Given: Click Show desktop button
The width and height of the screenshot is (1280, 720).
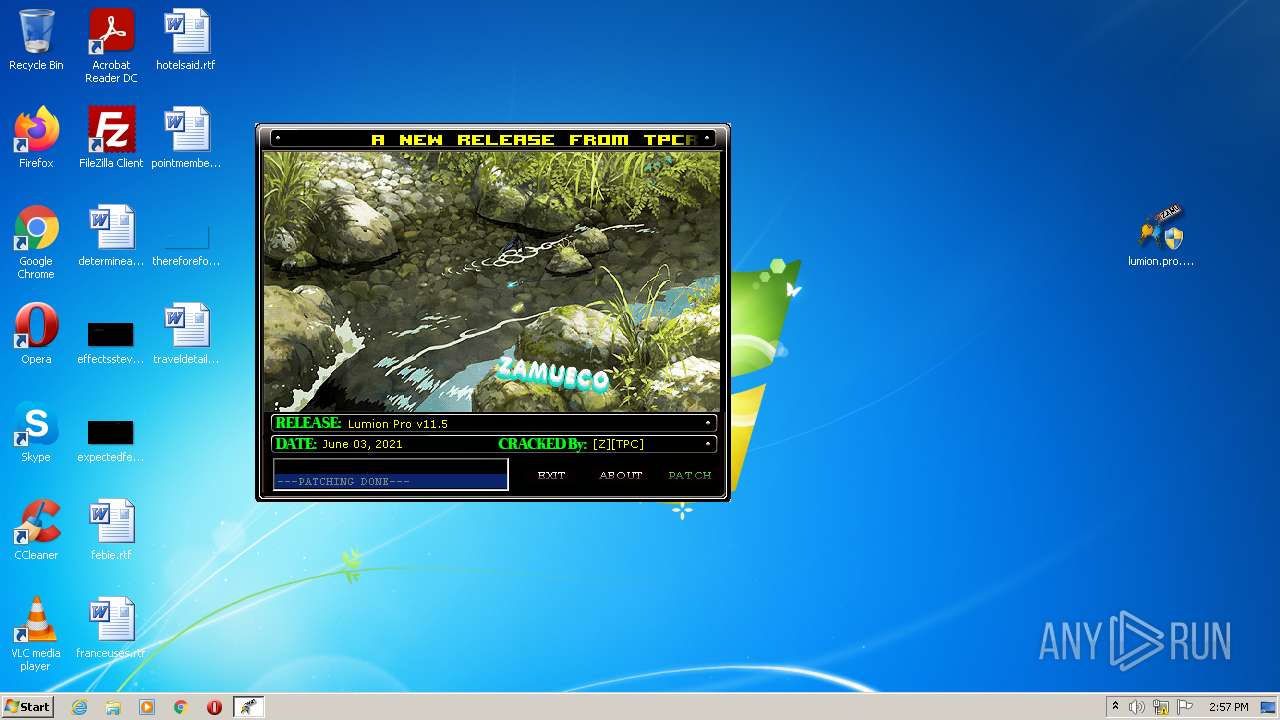Looking at the screenshot, I should pyautogui.click(x=1269, y=707).
